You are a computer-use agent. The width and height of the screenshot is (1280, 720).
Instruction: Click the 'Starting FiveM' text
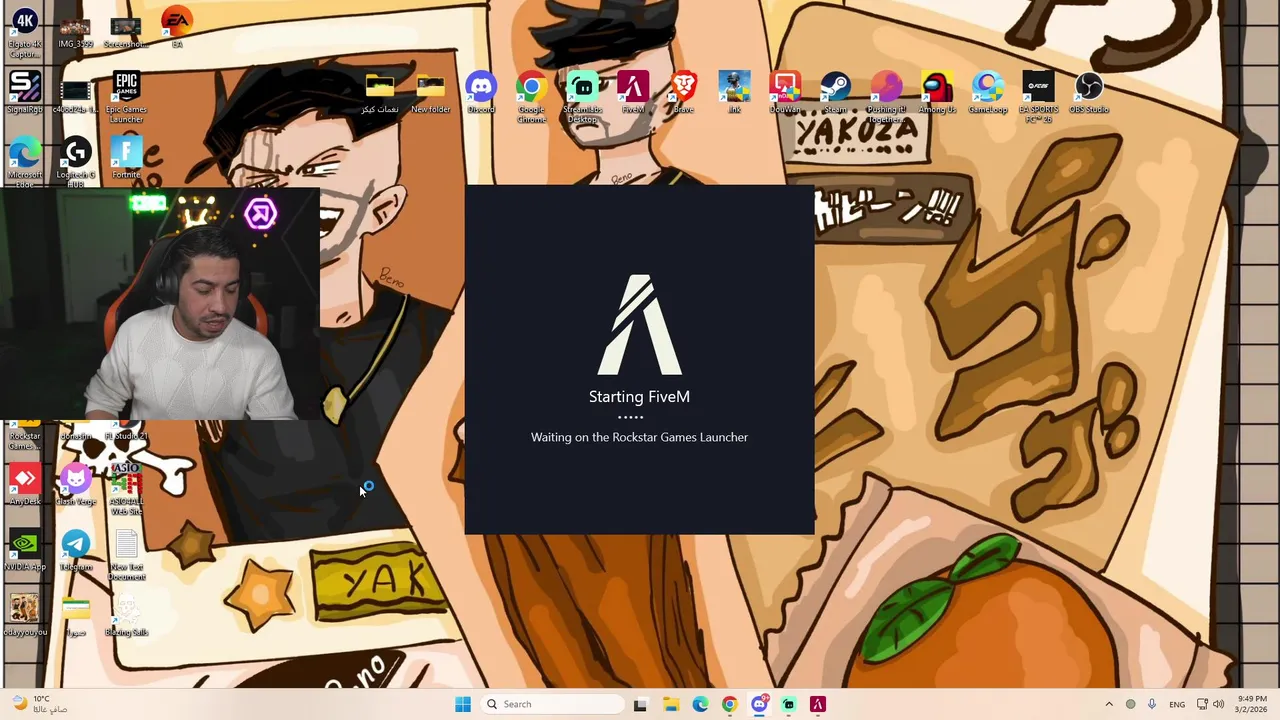[x=639, y=397]
